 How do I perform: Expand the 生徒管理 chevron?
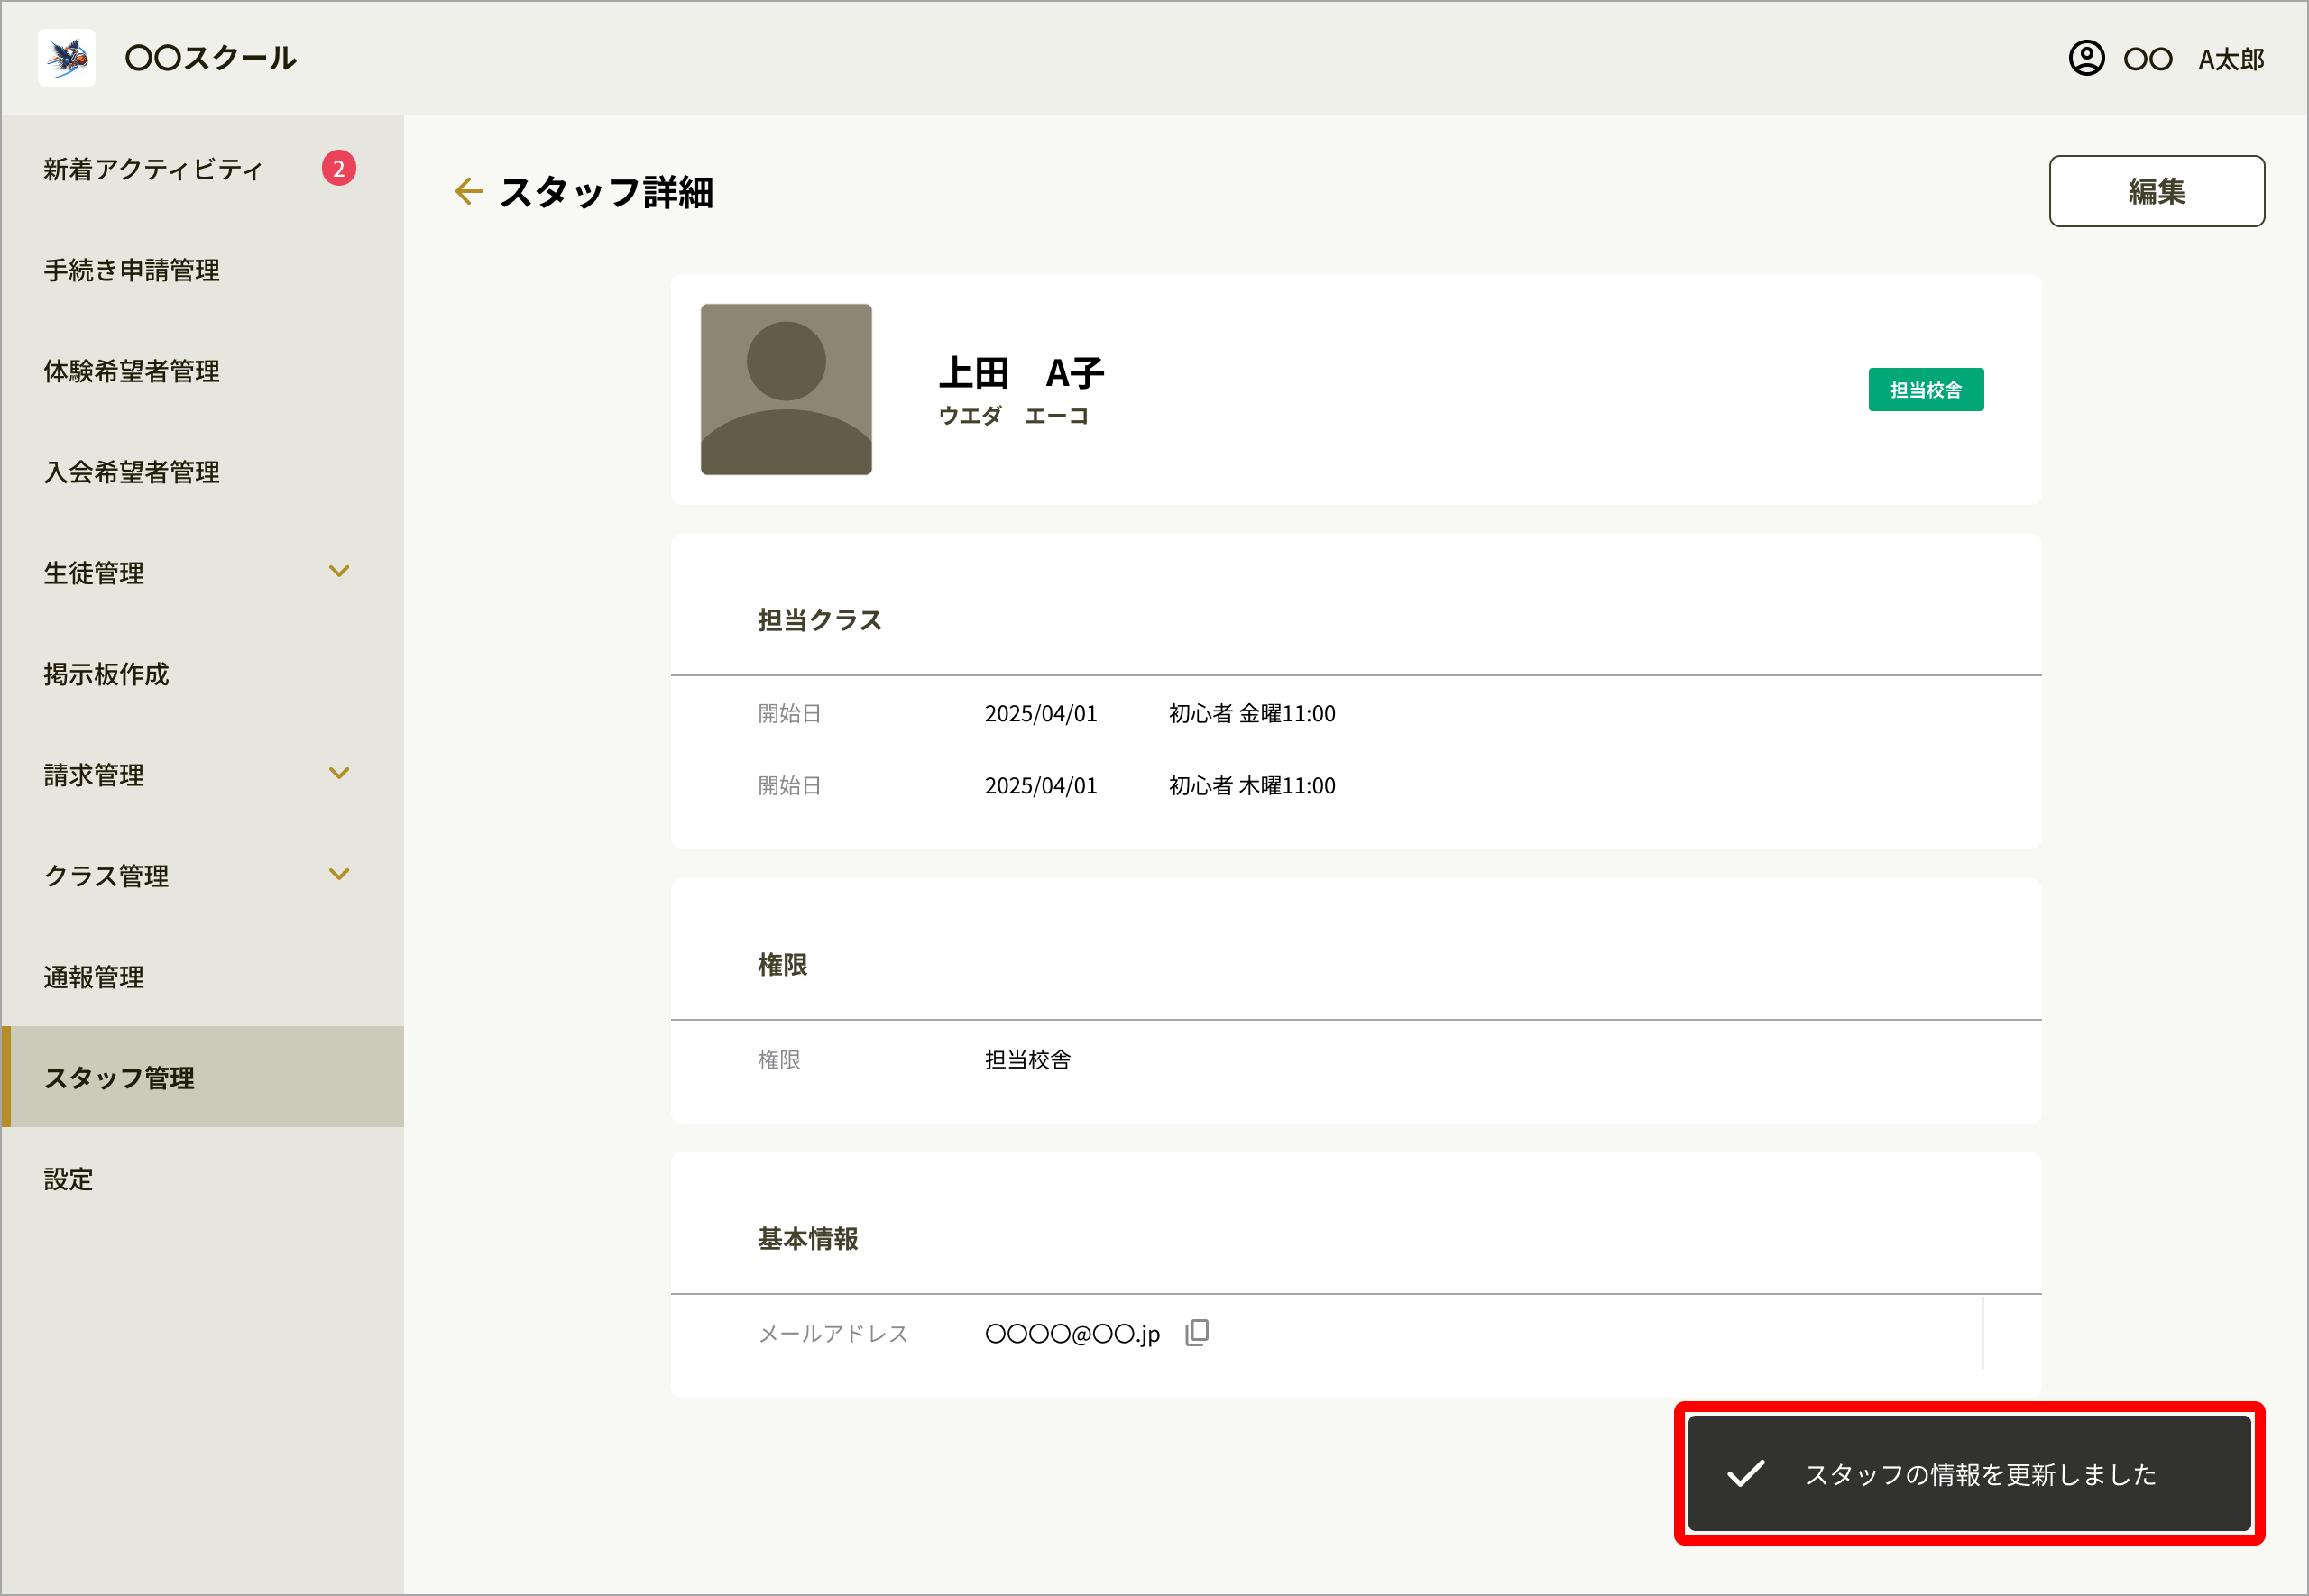coord(339,571)
